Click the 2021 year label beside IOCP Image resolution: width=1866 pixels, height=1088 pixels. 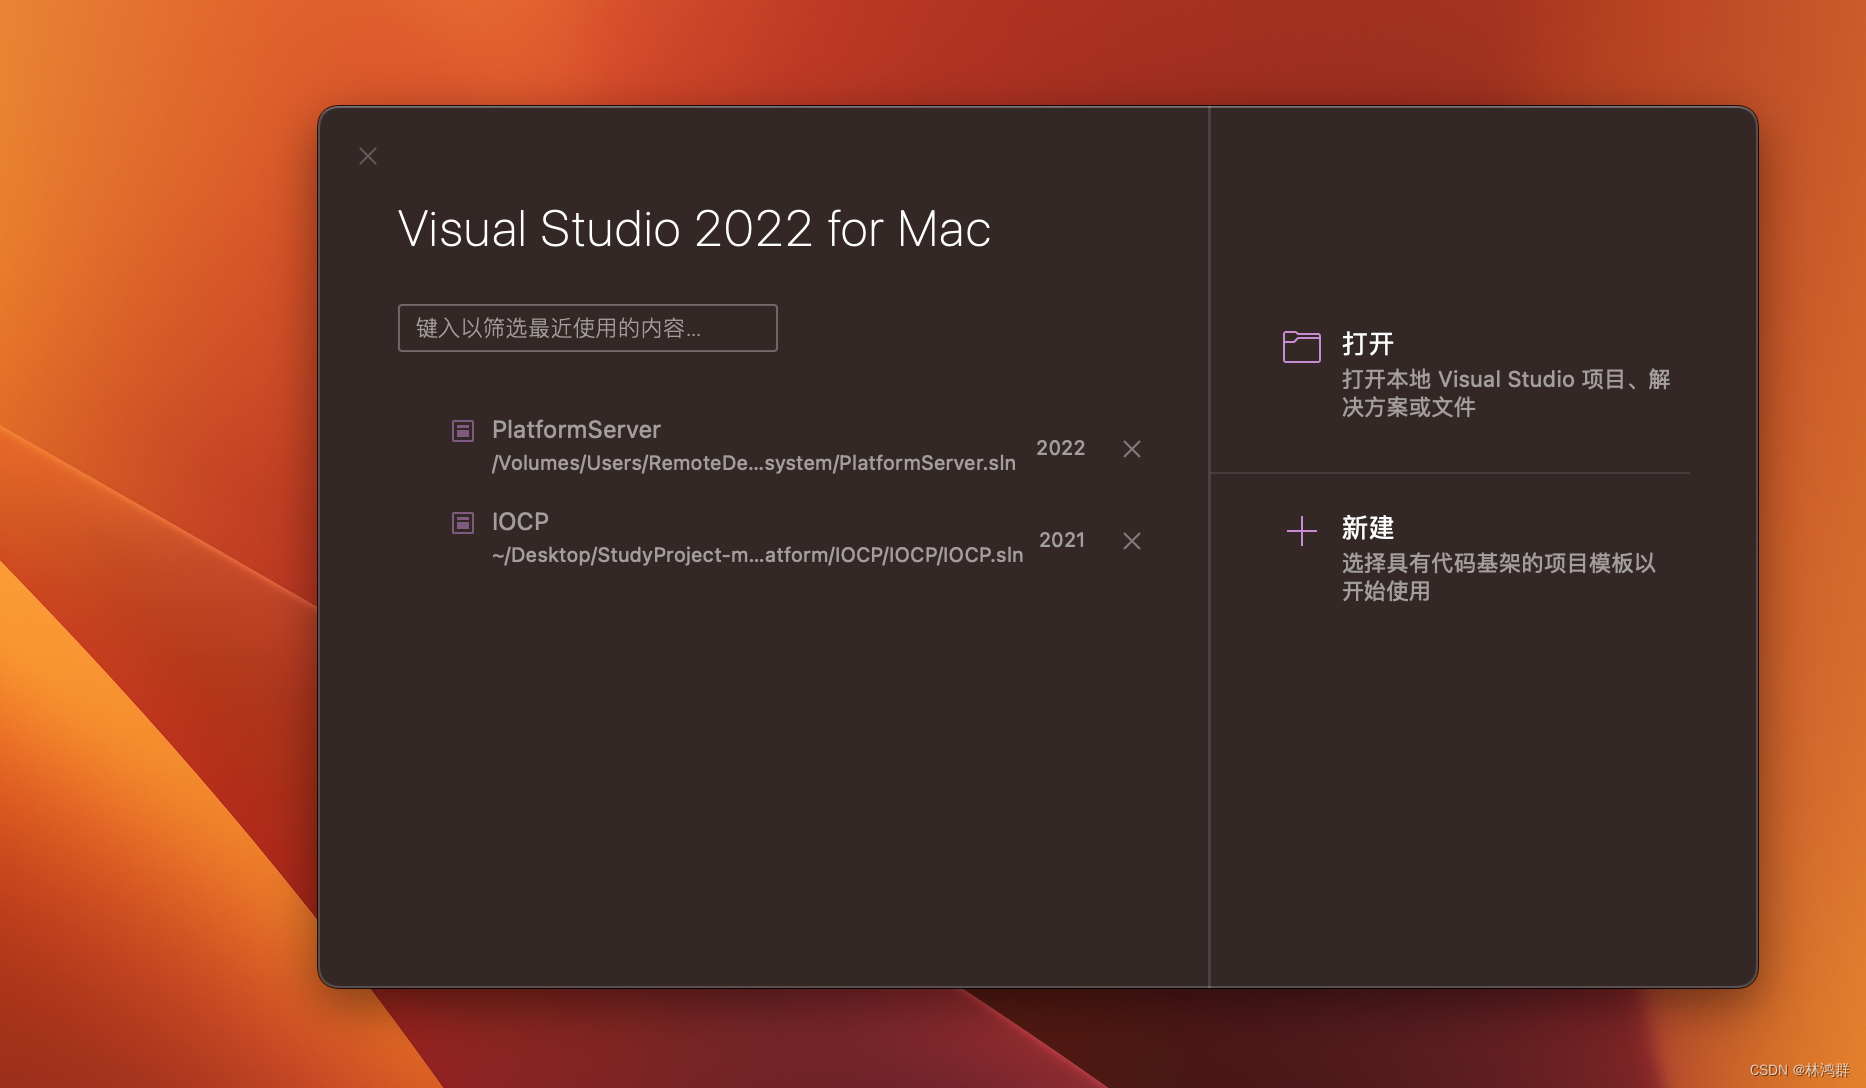point(1061,540)
